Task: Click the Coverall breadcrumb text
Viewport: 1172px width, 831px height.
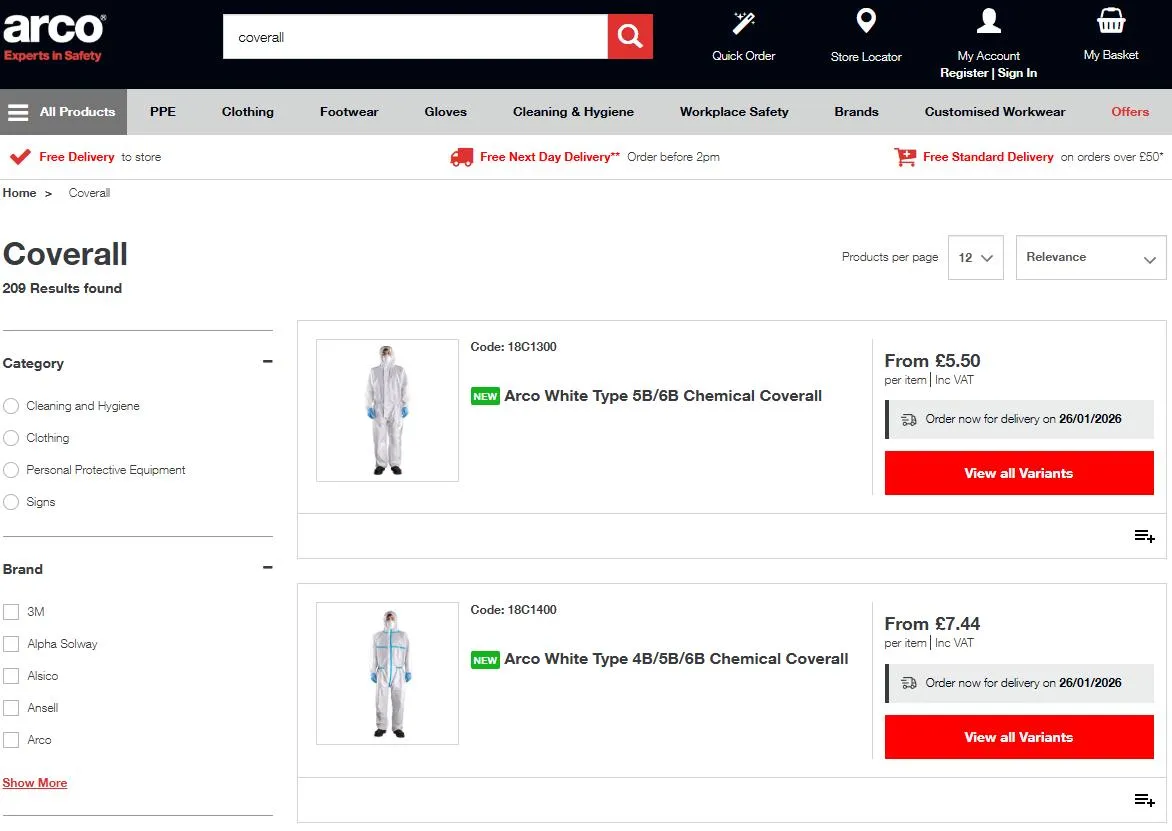Action: tap(90, 193)
